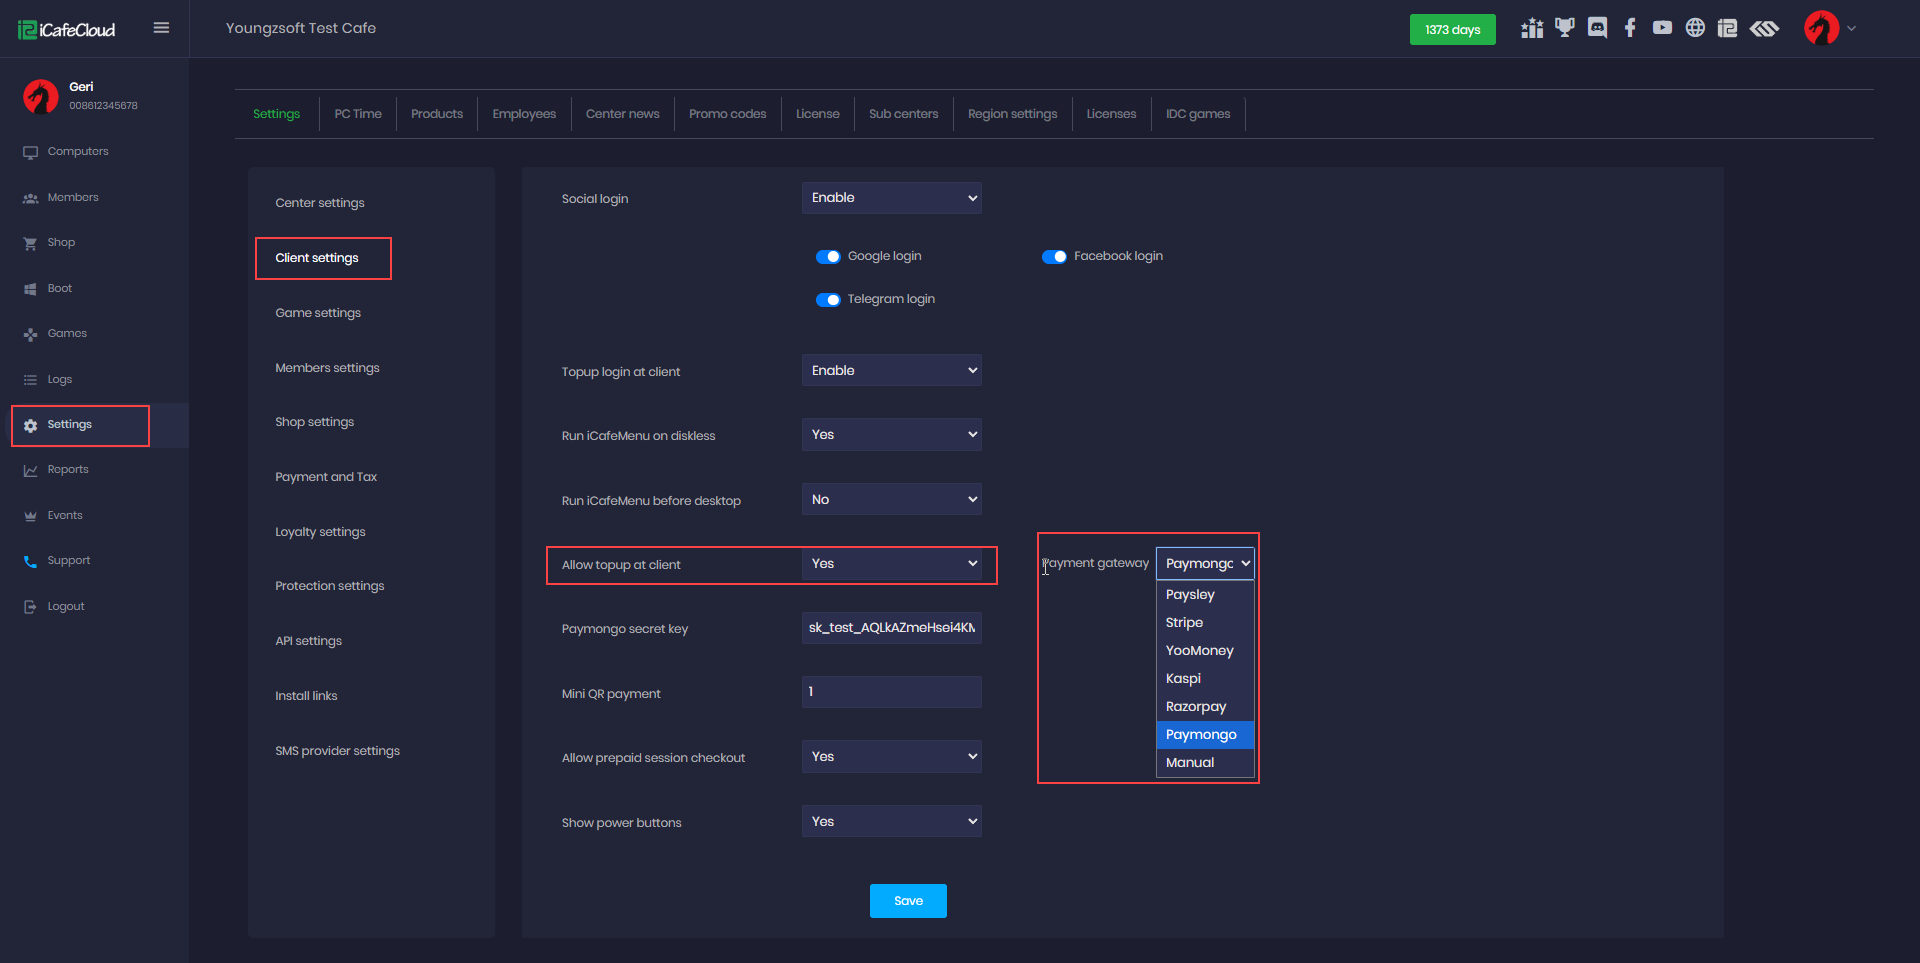The image size is (1920, 963).
Task: Expand the account avatar chevron menu
Action: pyautogui.click(x=1852, y=28)
